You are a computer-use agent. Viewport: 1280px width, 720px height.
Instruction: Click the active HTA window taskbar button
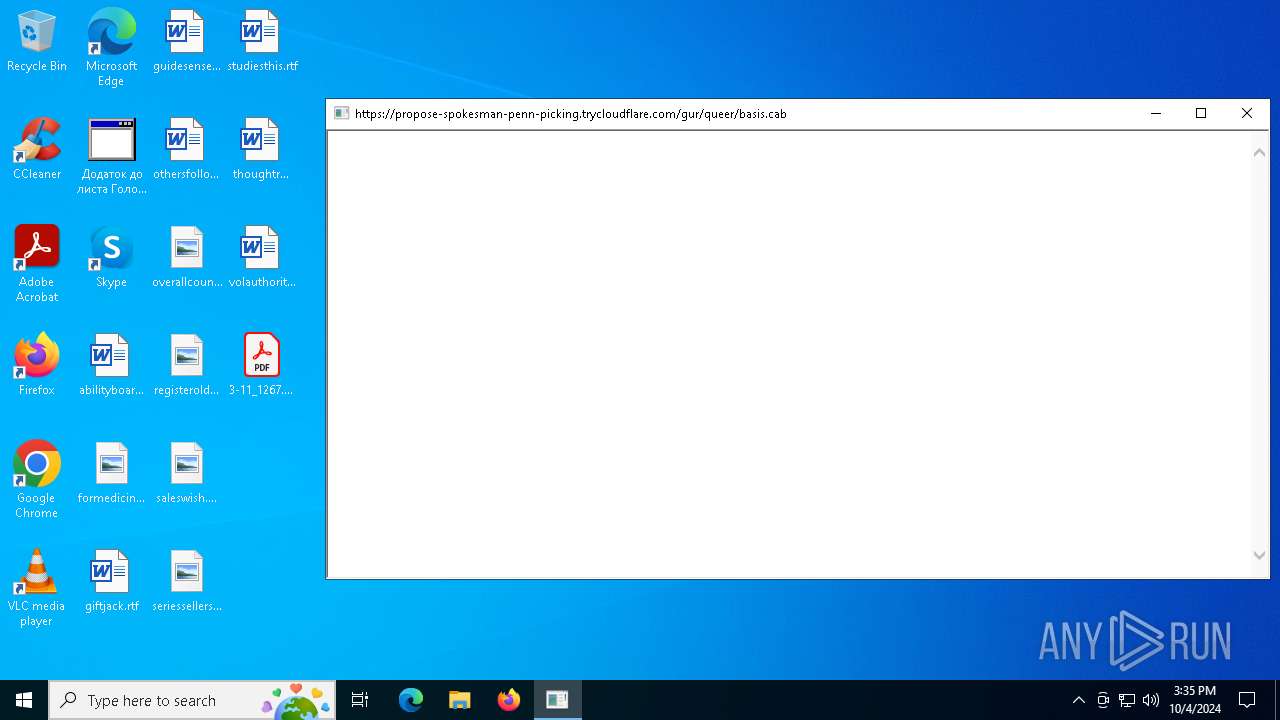tap(557, 700)
